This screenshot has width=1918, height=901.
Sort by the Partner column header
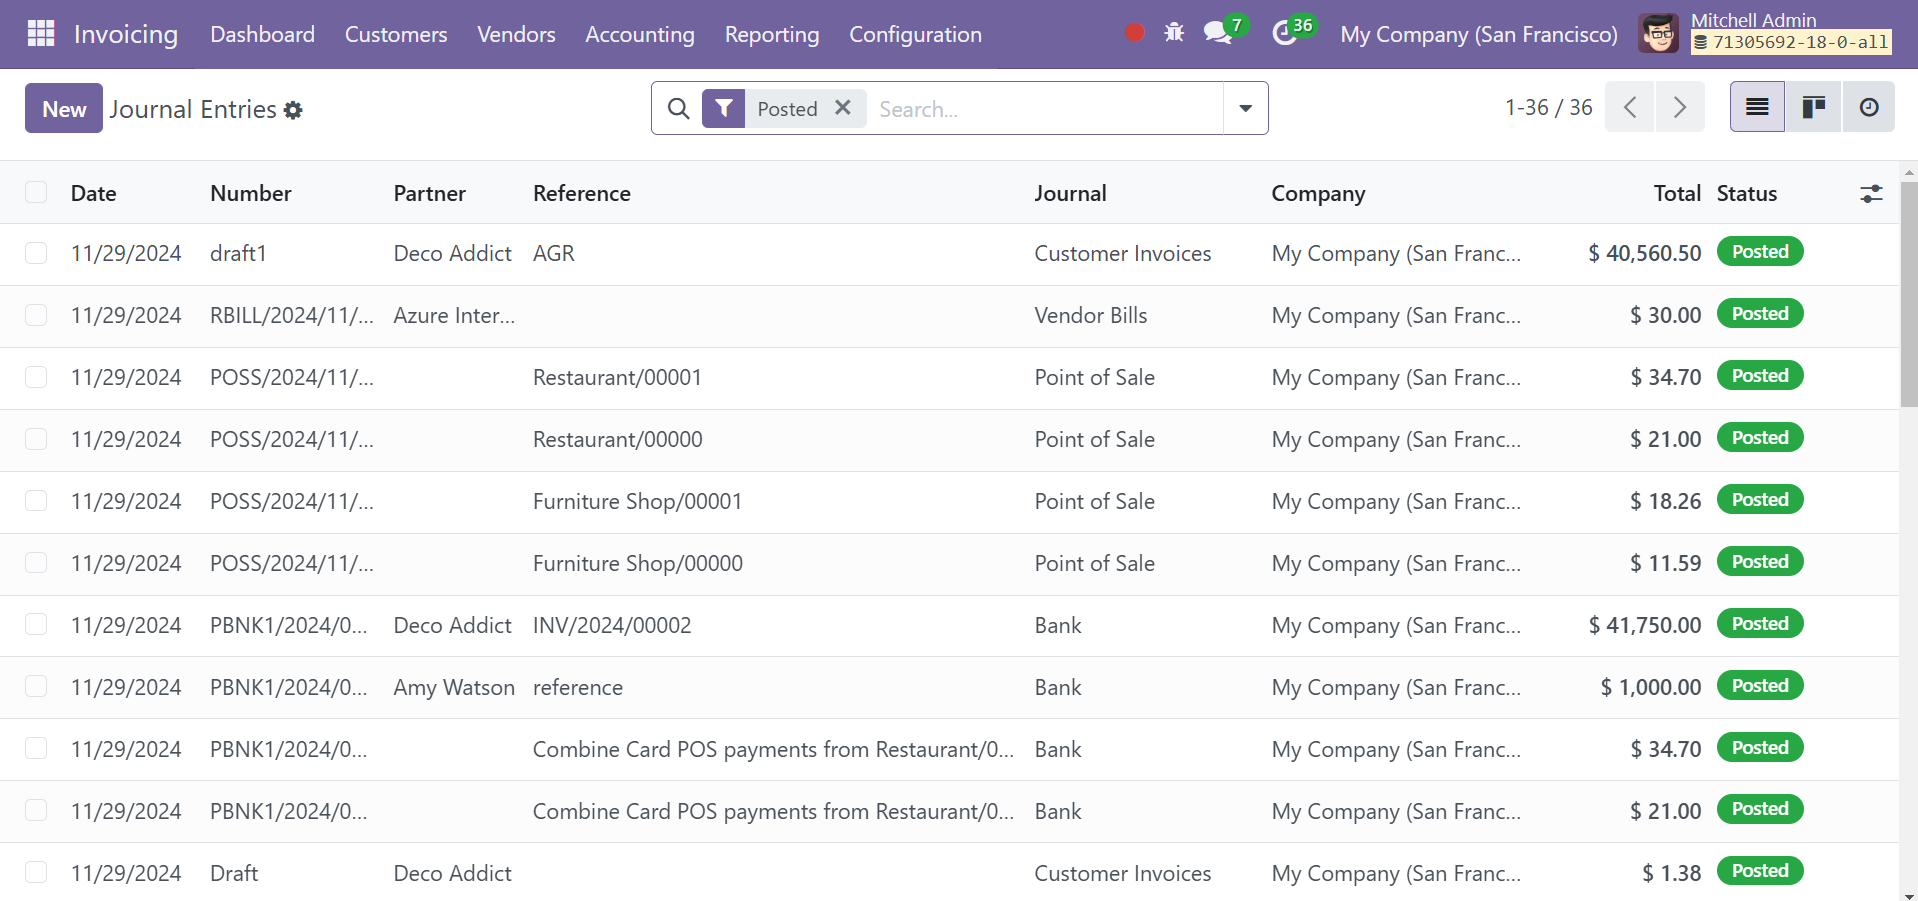pyautogui.click(x=430, y=193)
